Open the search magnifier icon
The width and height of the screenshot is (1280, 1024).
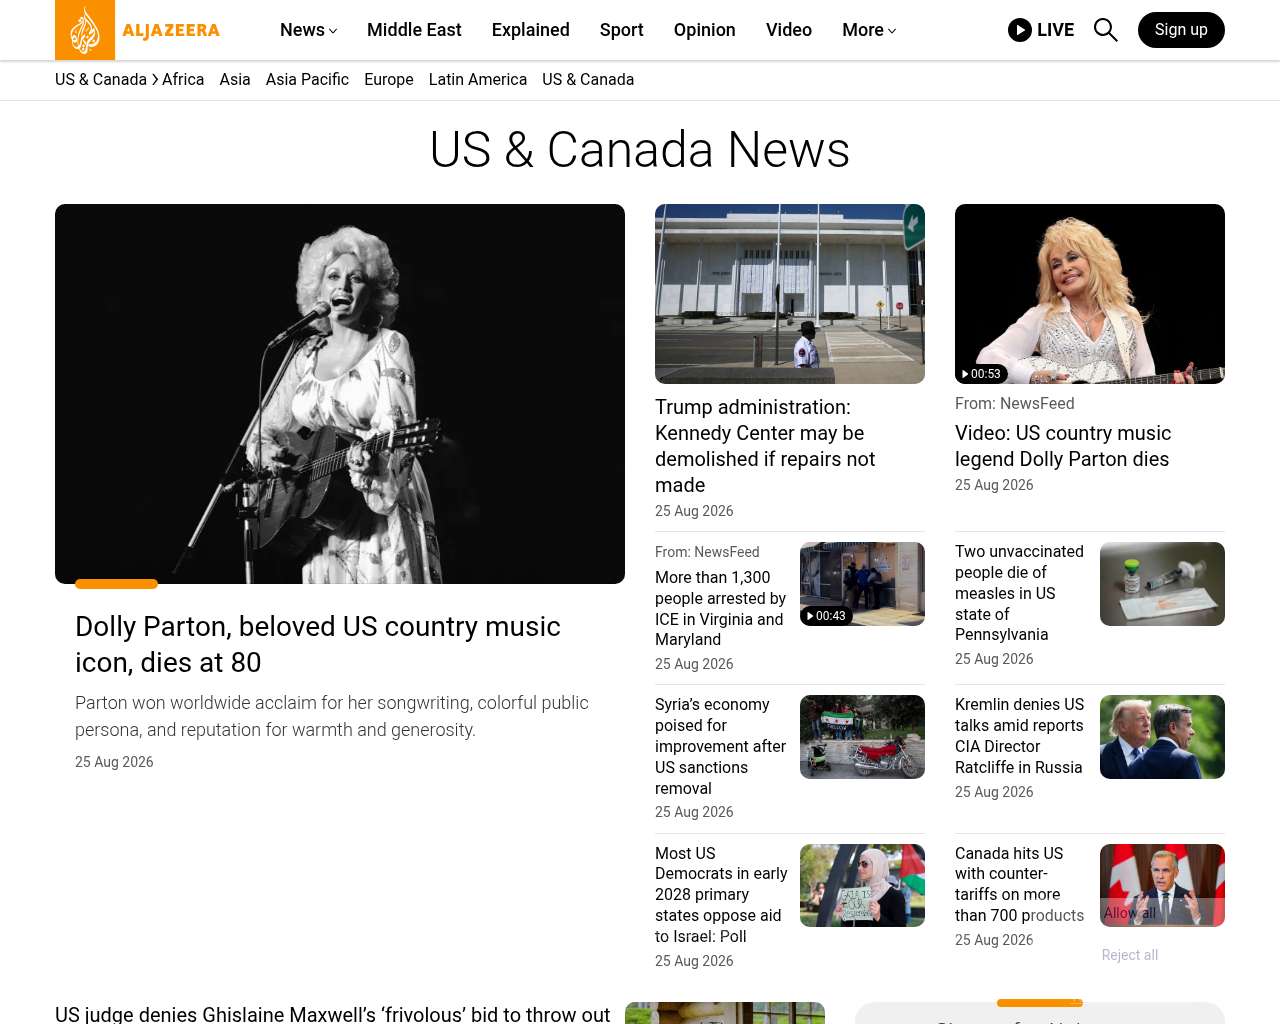pyautogui.click(x=1105, y=30)
